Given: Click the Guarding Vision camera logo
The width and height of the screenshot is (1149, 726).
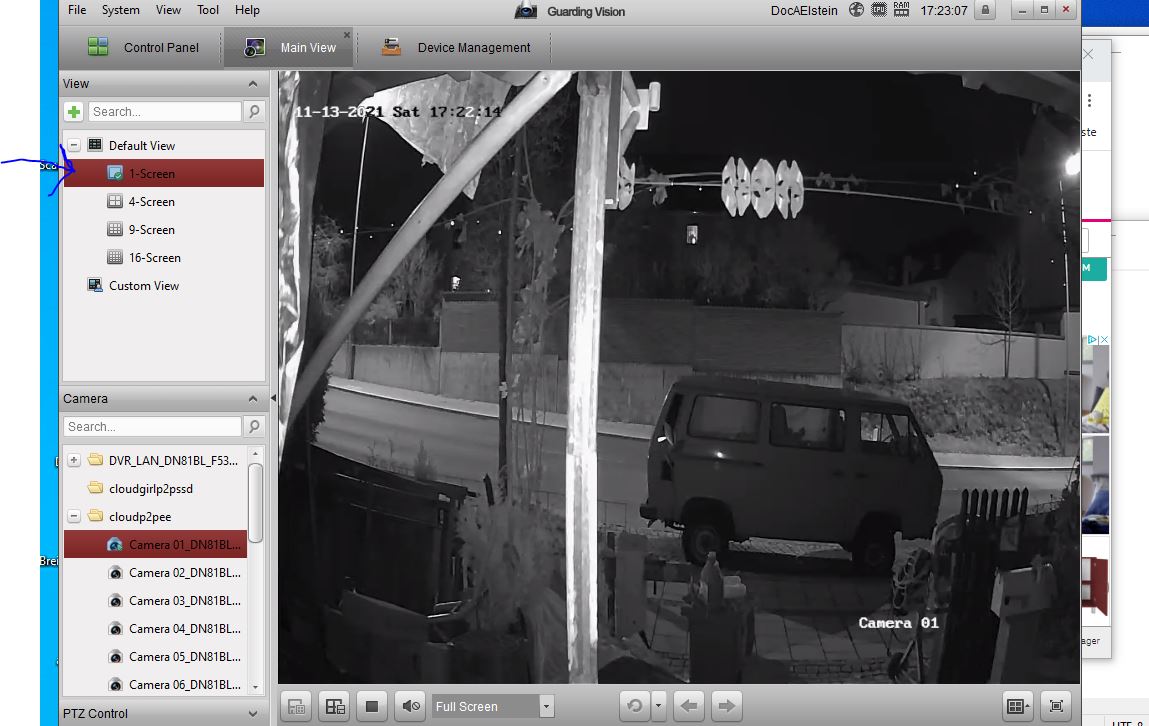Looking at the screenshot, I should pyautogui.click(x=525, y=10).
